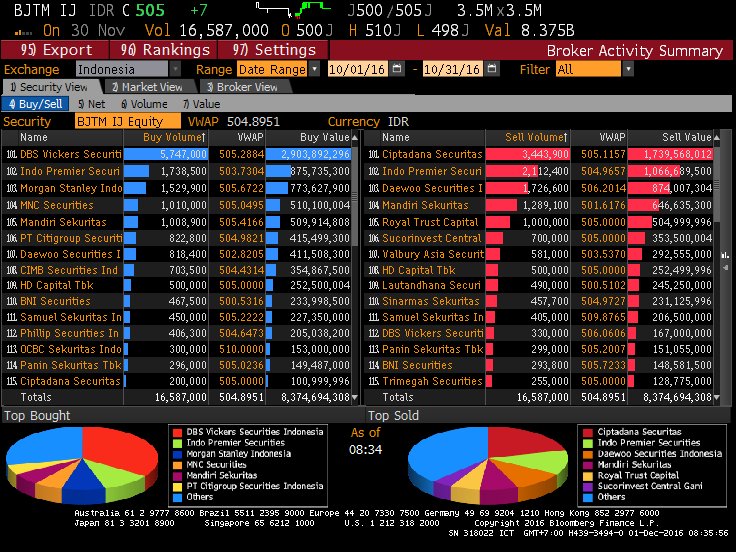Sort by Buy Volume column arrow
The width and height of the screenshot is (736, 552).
(204, 137)
